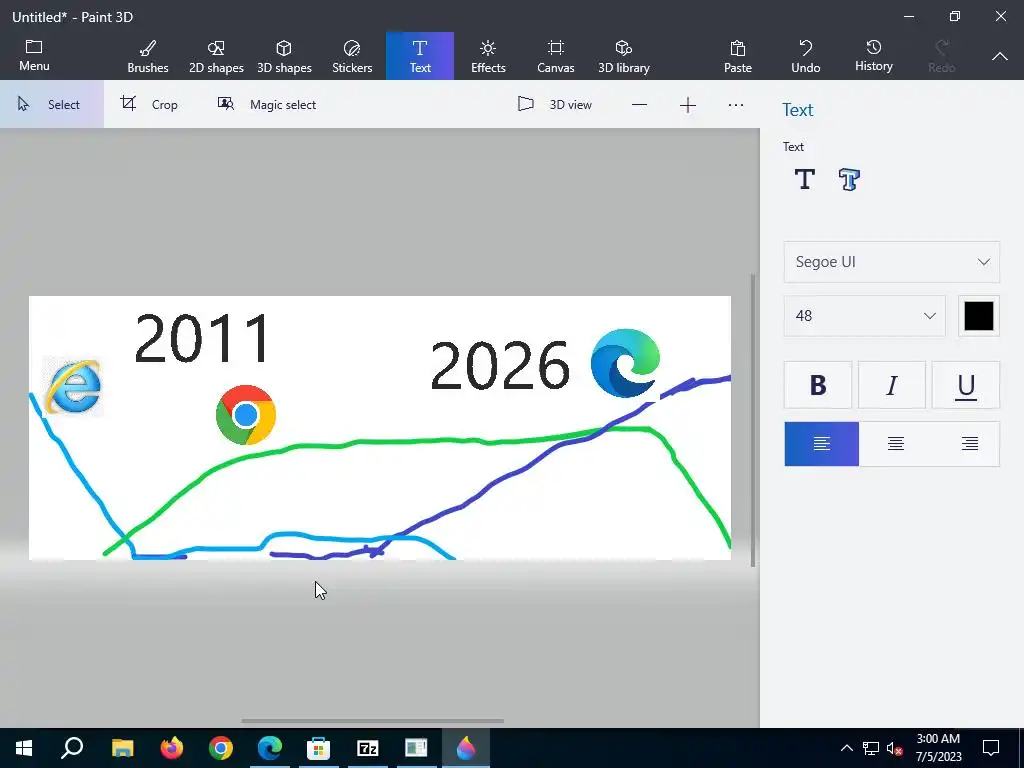This screenshot has width=1024, height=768.
Task: Activate the Select tool
Action: coord(52,104)
